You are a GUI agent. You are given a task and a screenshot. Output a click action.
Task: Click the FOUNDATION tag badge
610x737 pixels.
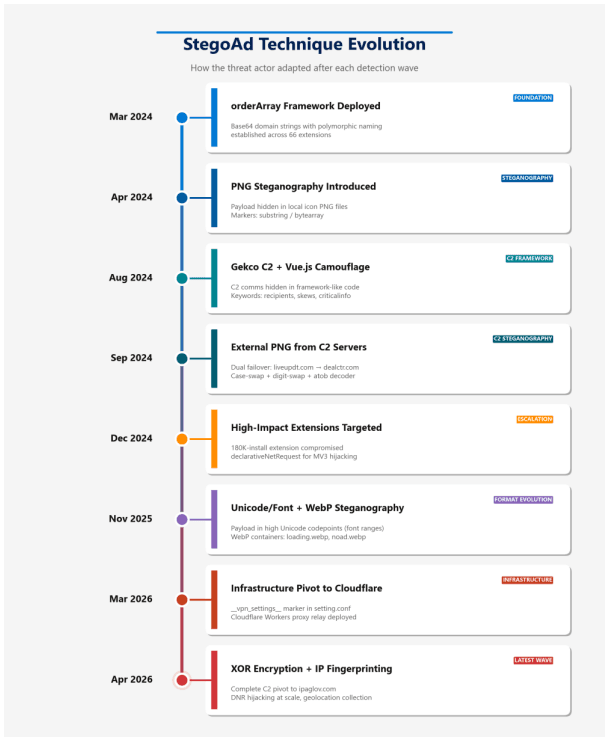coord(533,98)
